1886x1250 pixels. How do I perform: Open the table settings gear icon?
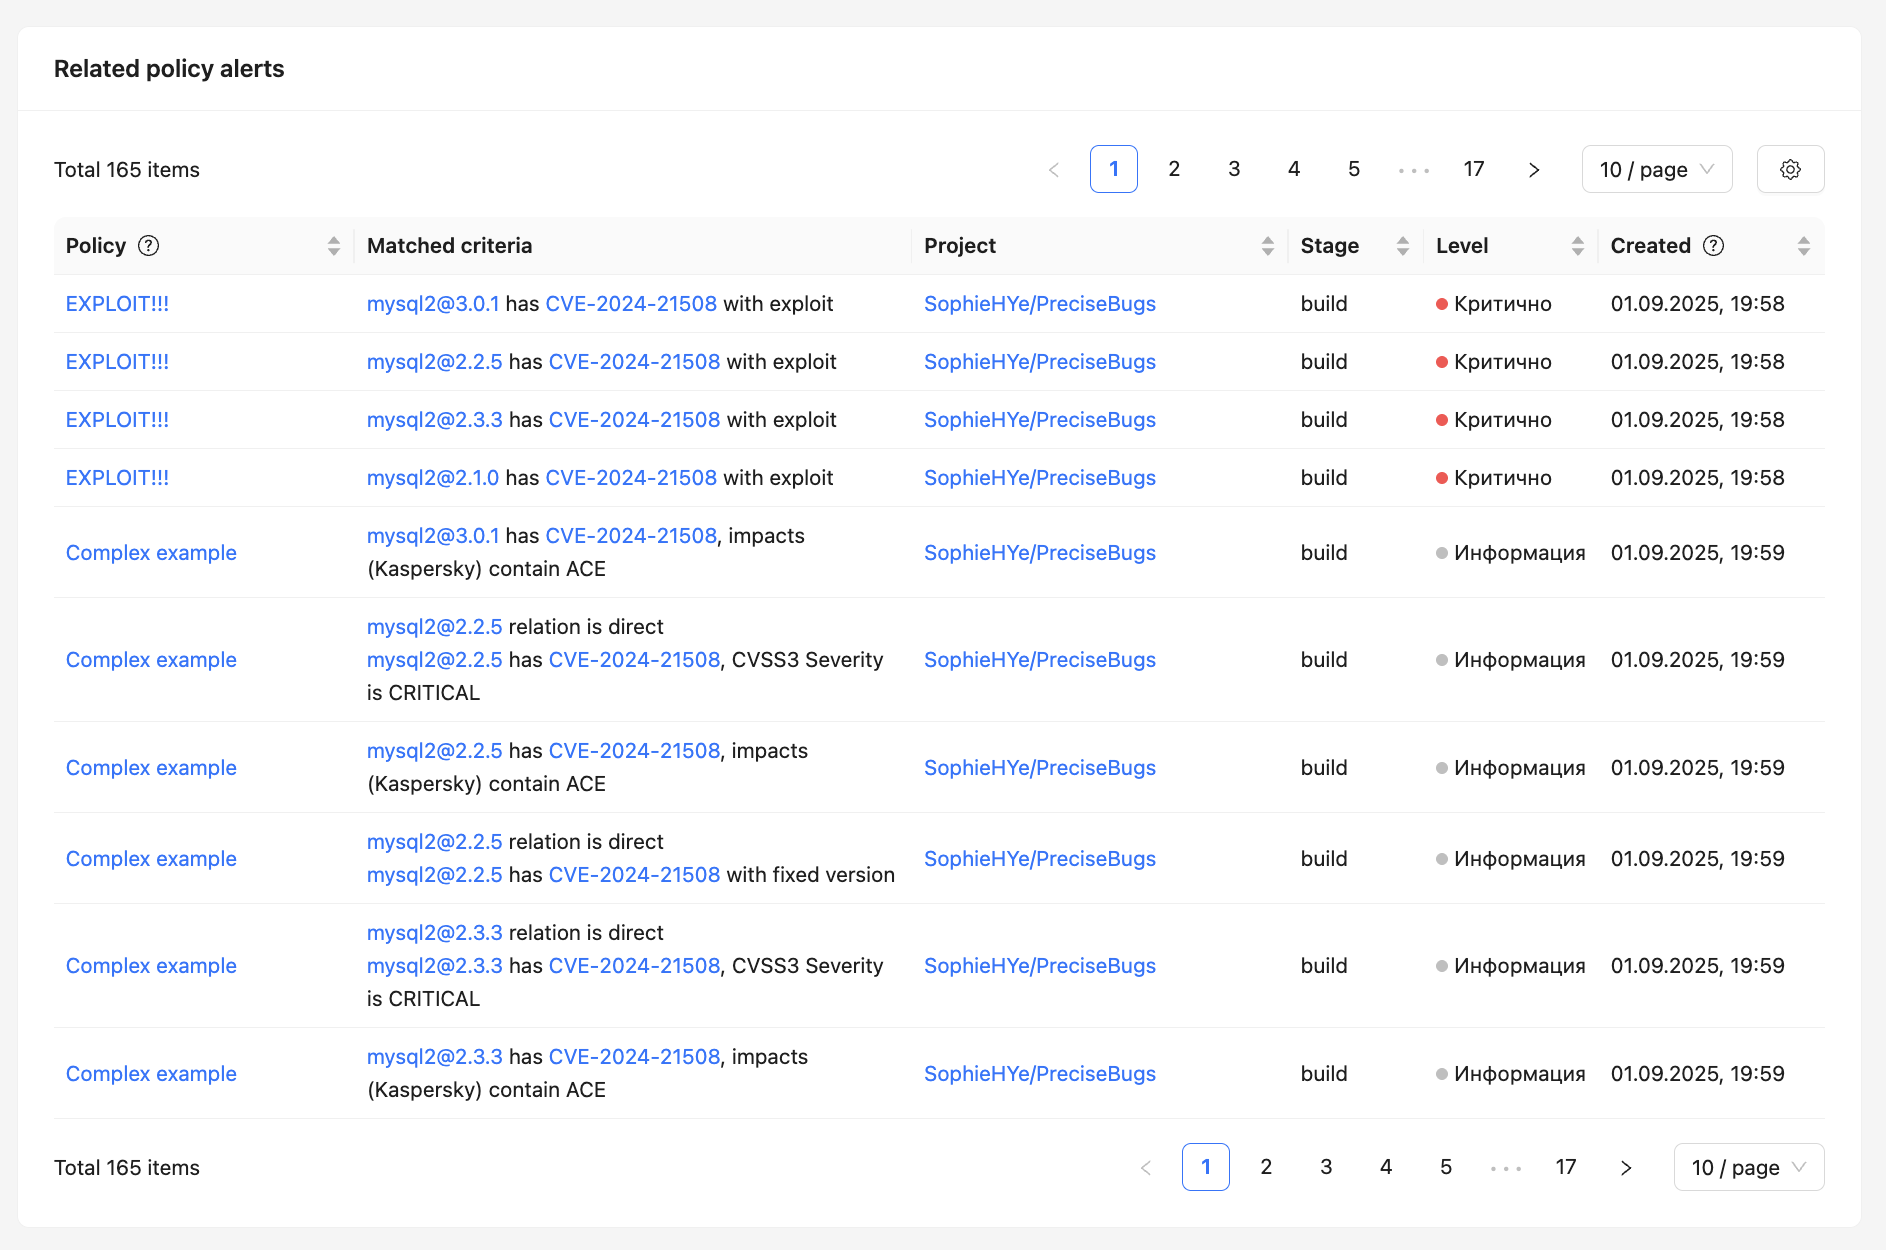point(1790,169)
